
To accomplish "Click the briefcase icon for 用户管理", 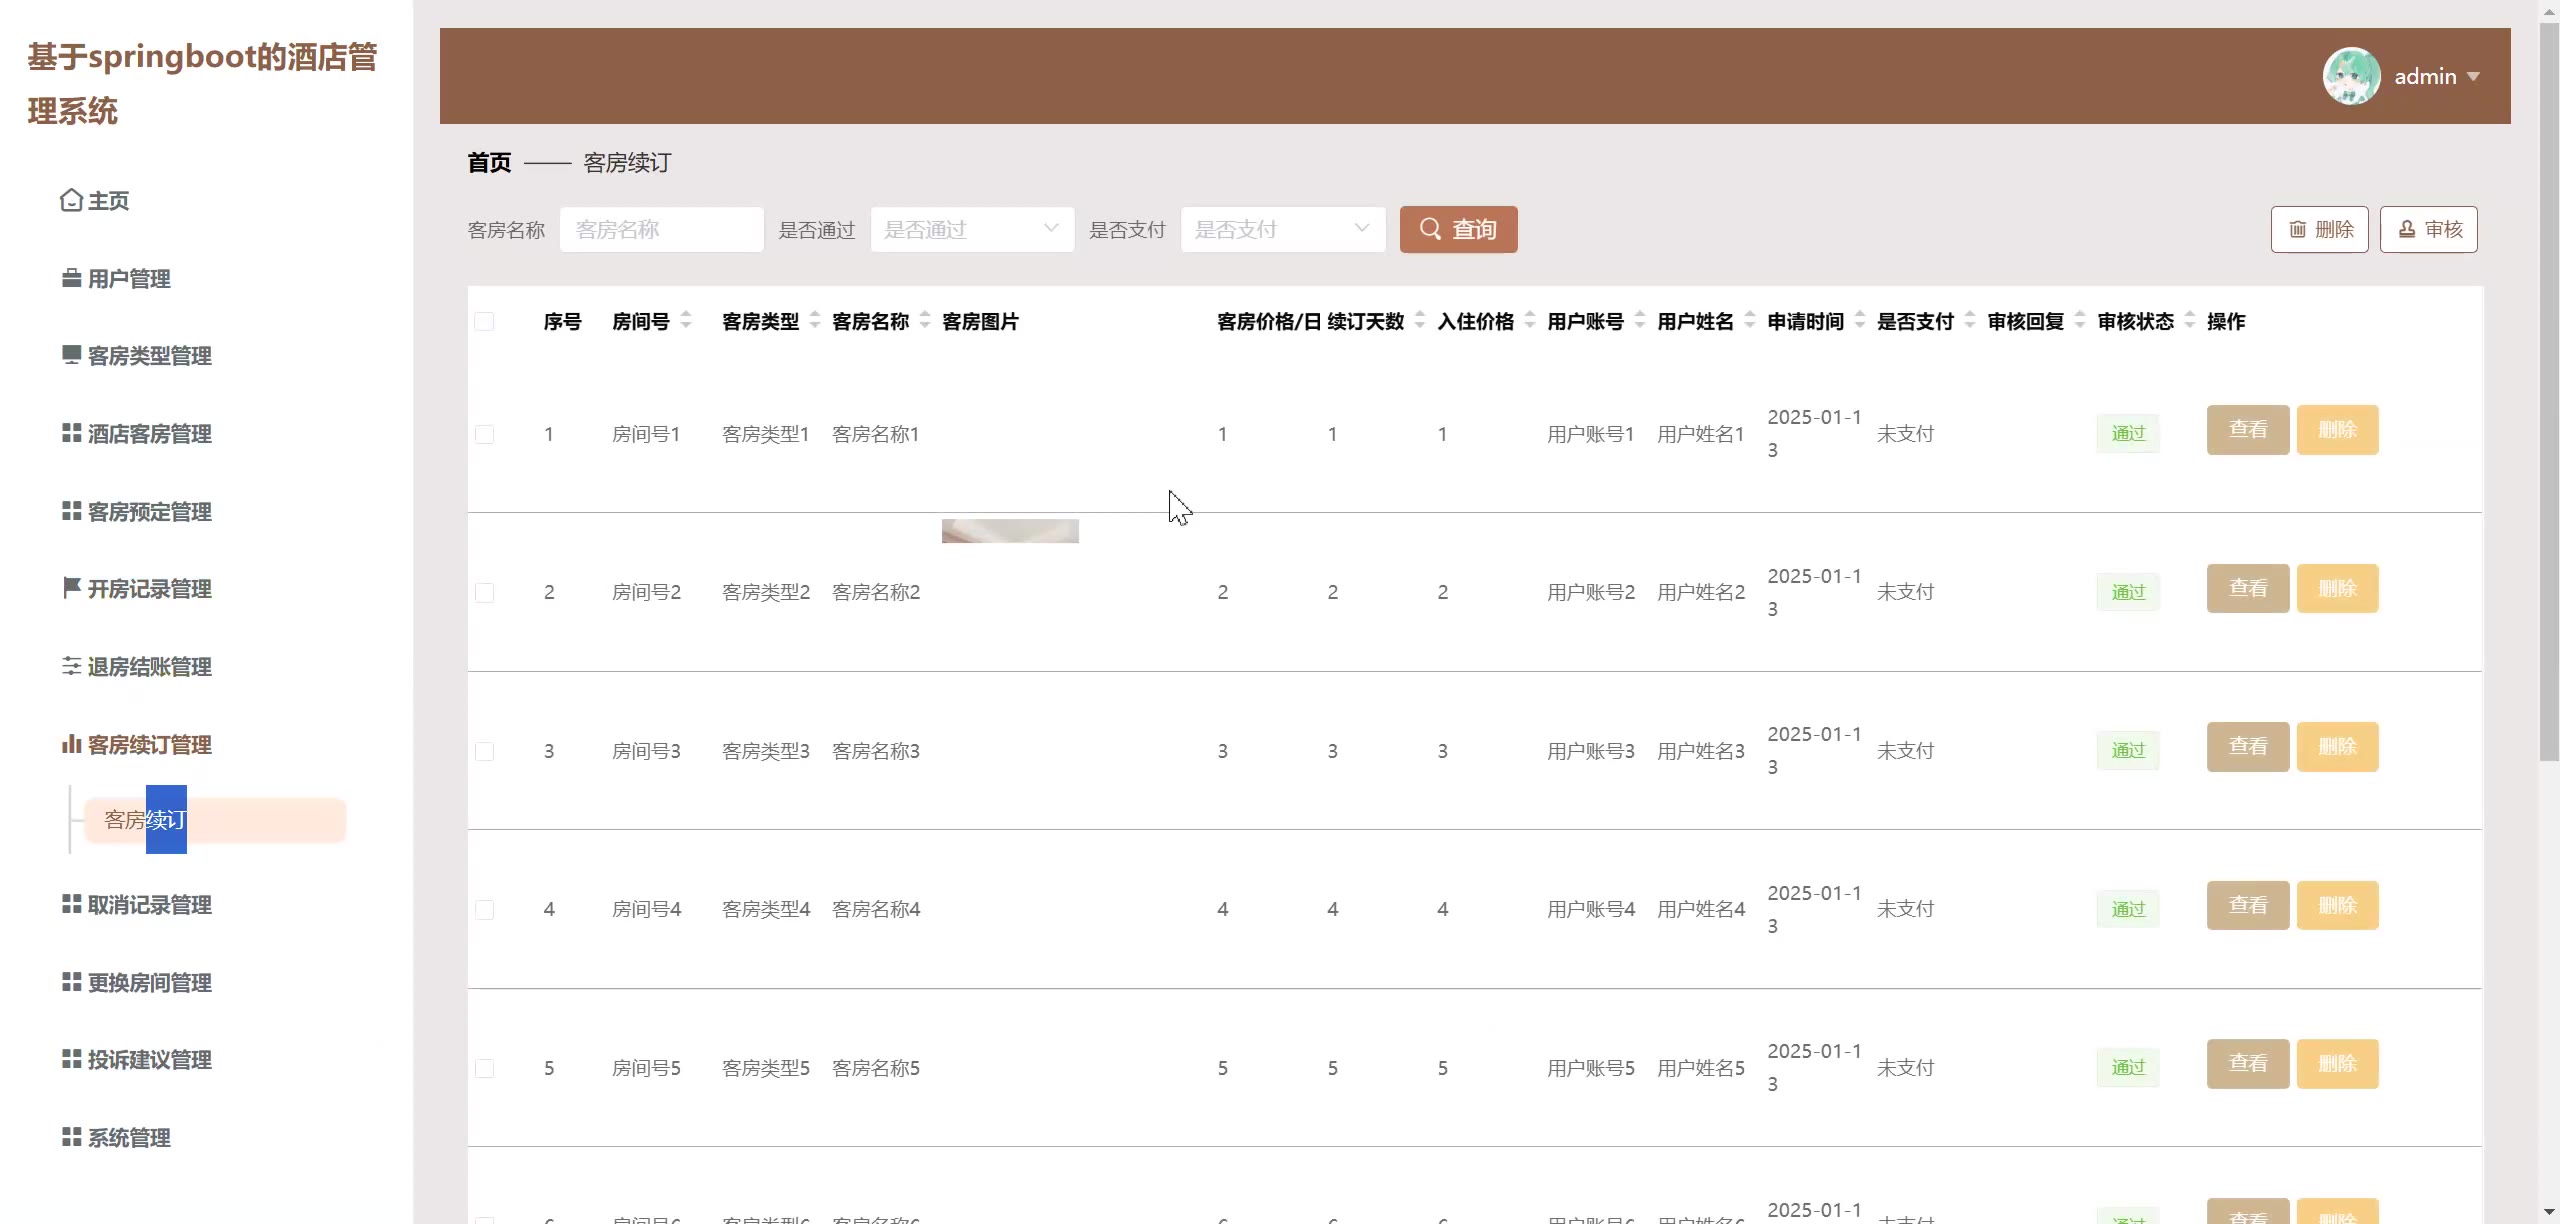I will tap(71, 278).
